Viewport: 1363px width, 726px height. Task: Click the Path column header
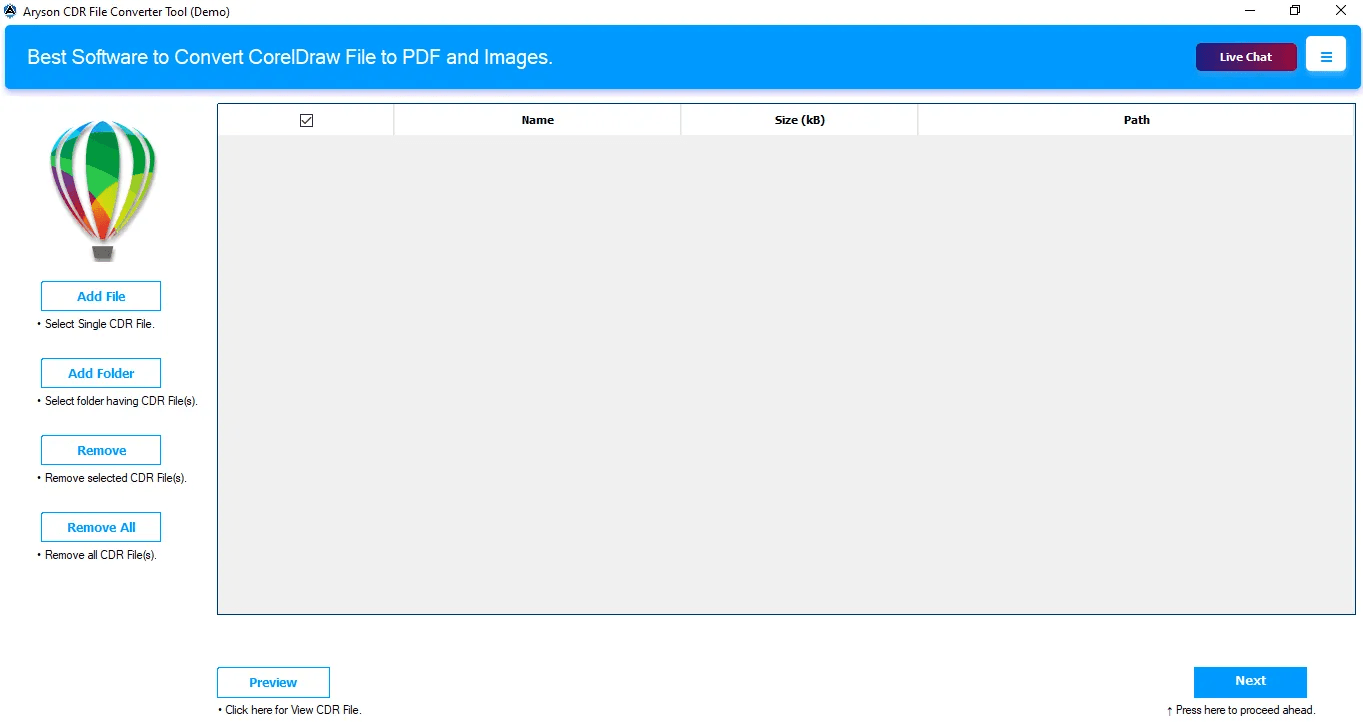click(x=1136, y=120)
